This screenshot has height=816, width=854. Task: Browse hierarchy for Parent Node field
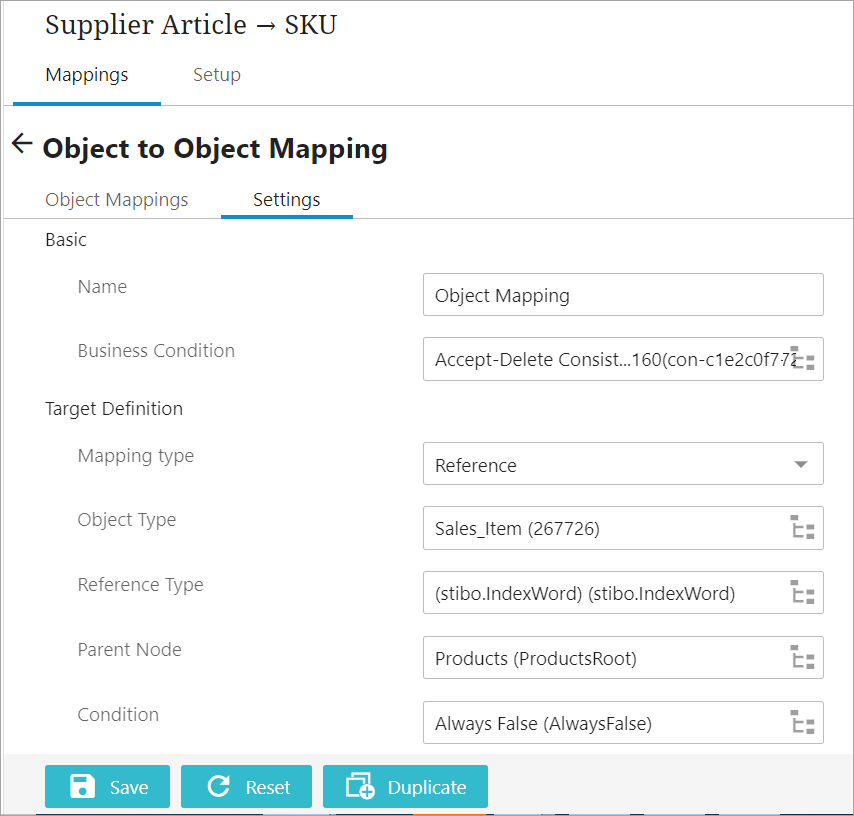(802, 658)
